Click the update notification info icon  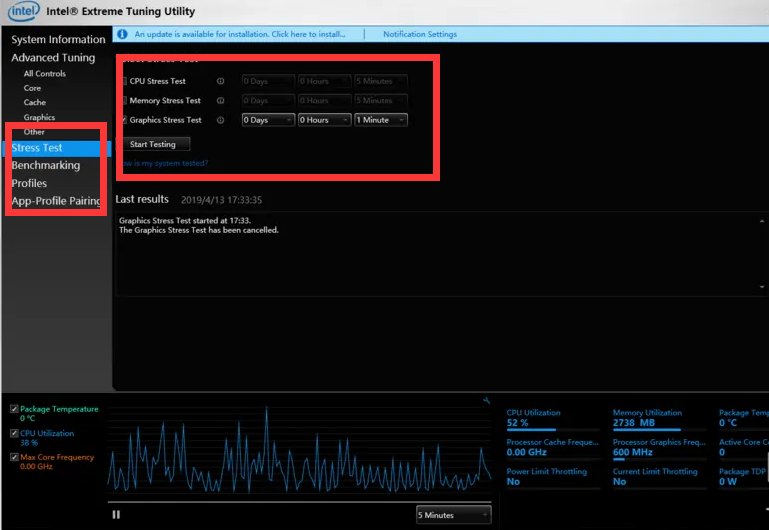click(x=122, y=34)
